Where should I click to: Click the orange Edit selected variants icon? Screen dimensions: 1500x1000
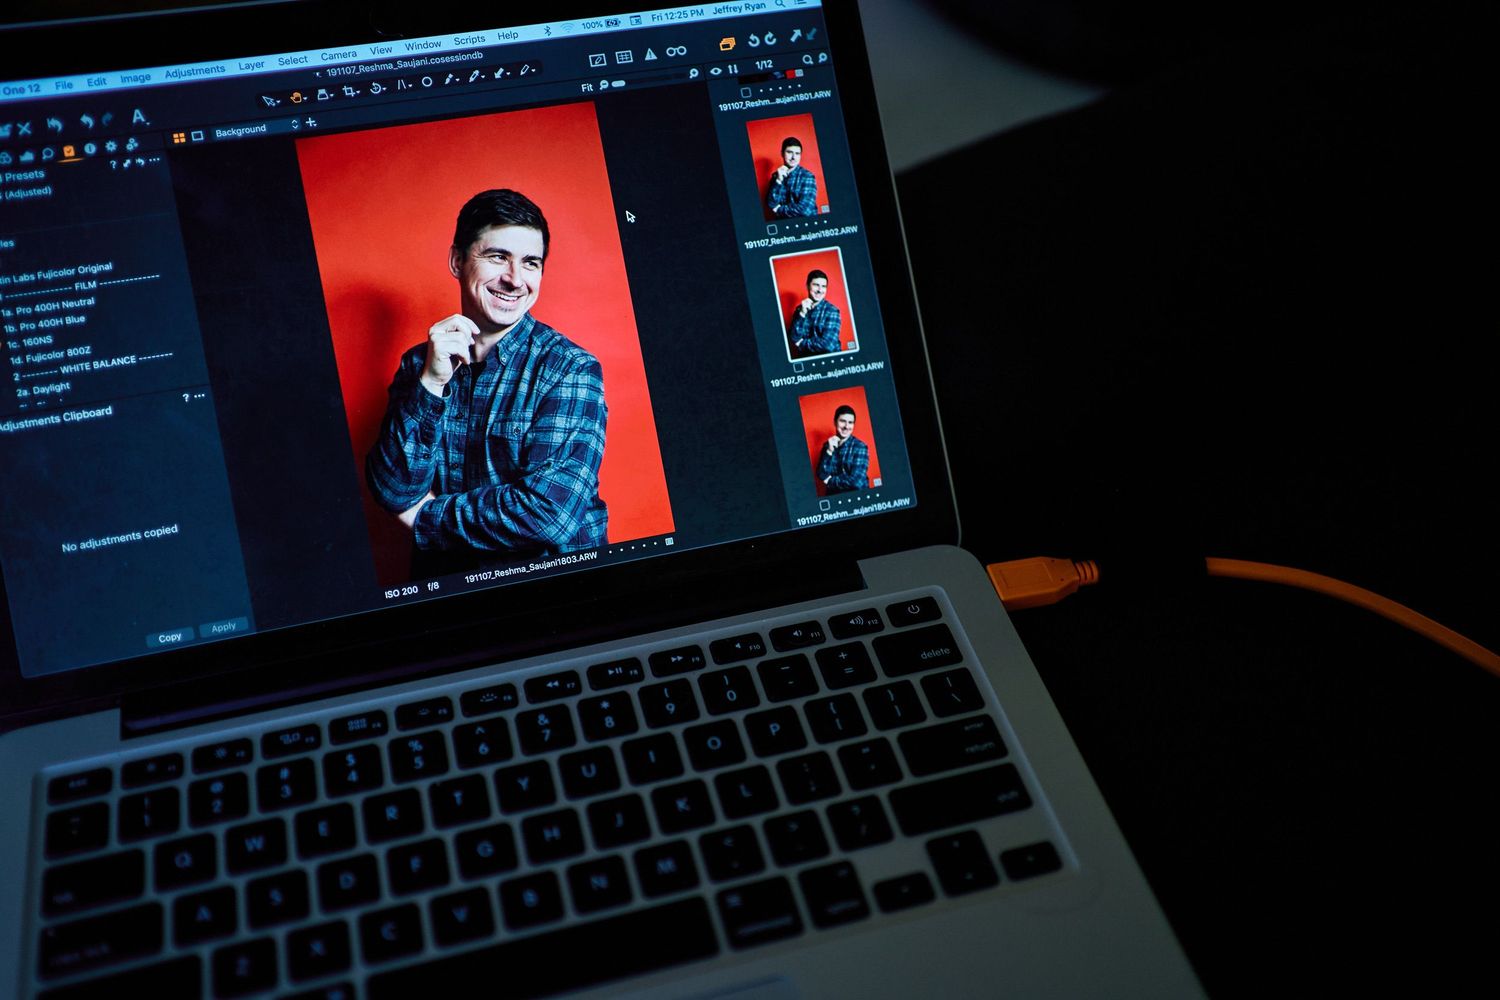727,44
